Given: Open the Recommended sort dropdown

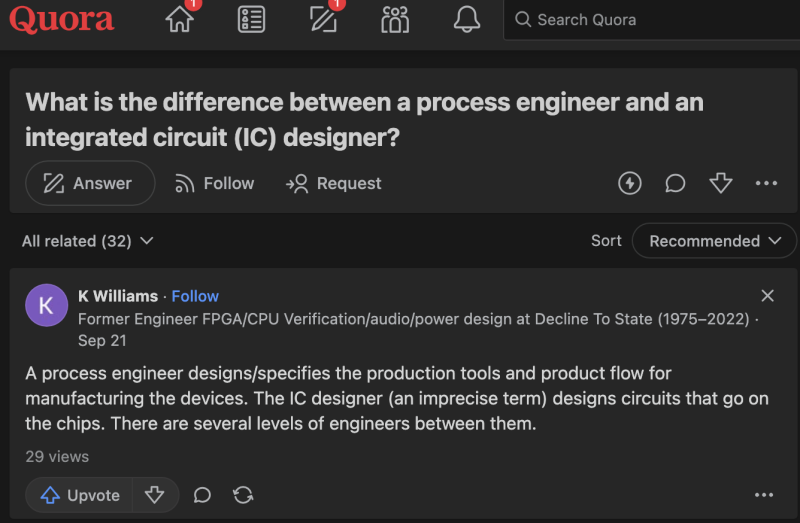Looking at the screenshot, I should click(714, 241).
